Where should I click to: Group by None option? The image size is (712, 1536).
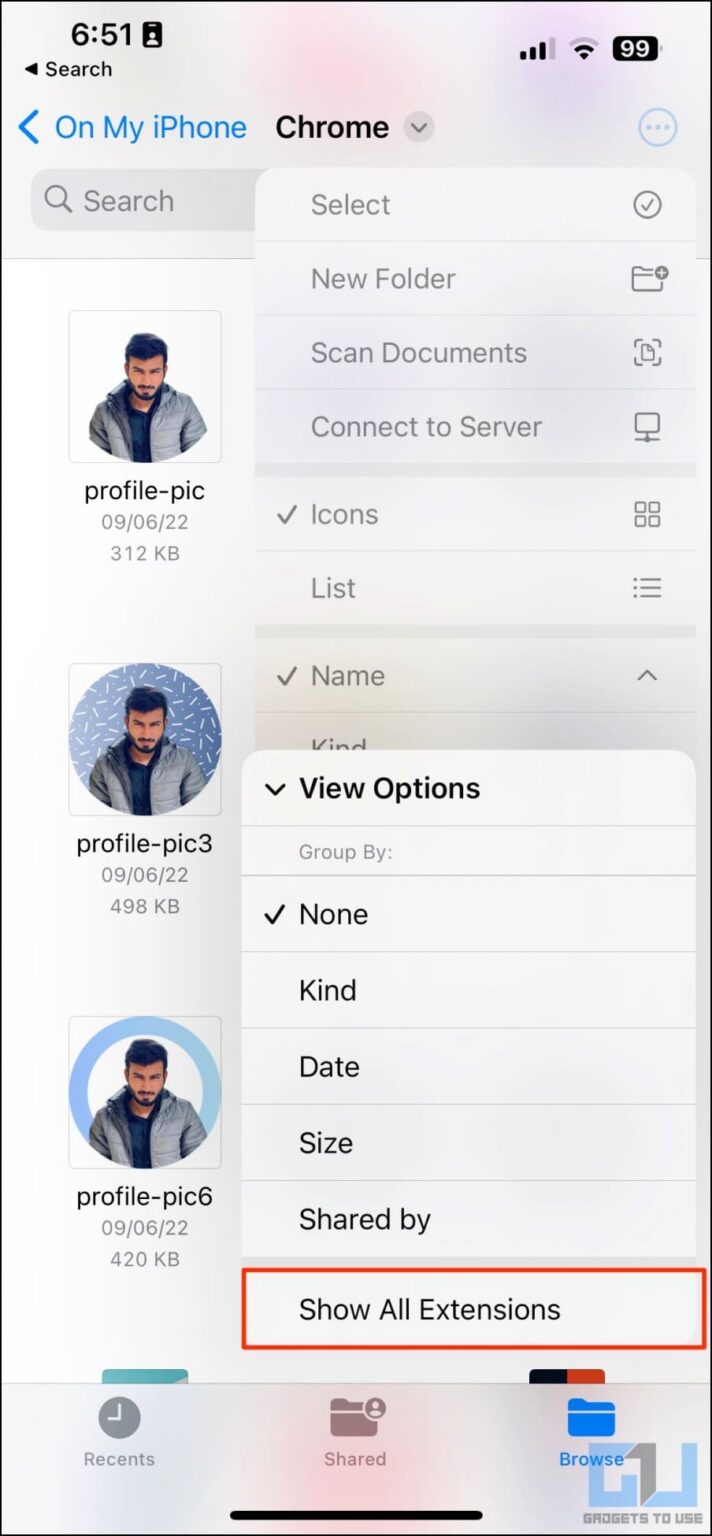coord(468,914)
